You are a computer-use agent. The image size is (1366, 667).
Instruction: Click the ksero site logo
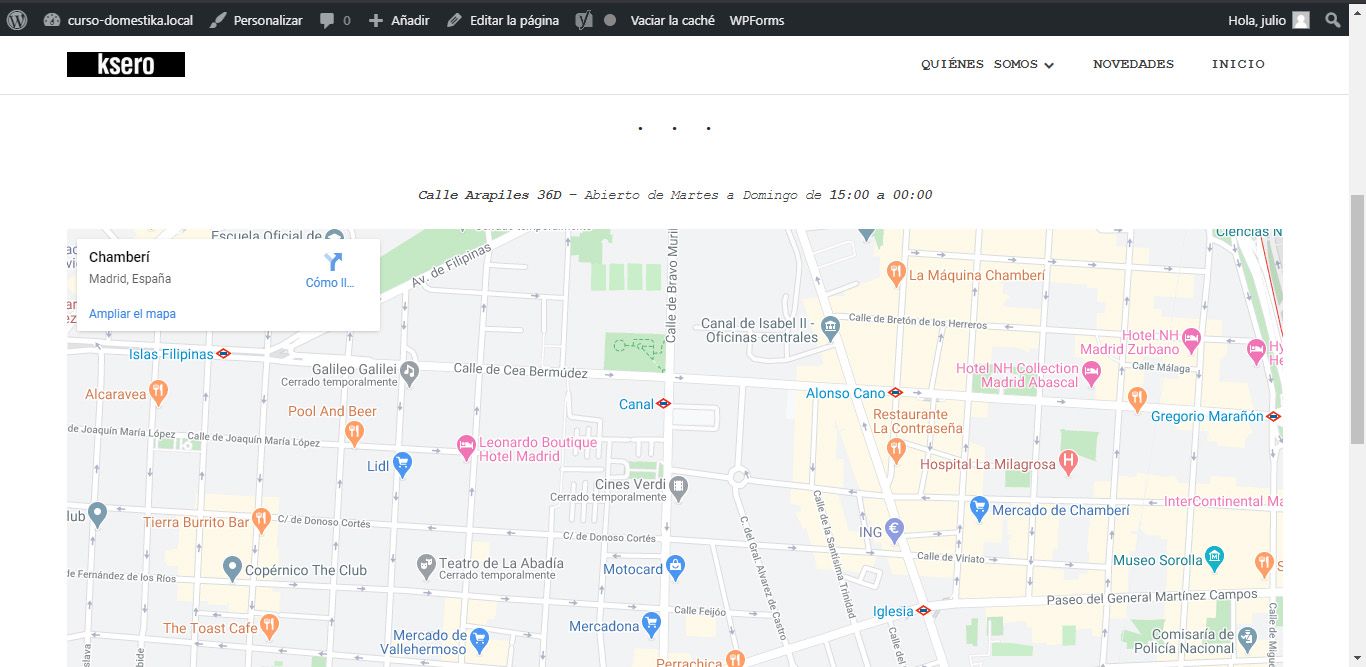126,64
